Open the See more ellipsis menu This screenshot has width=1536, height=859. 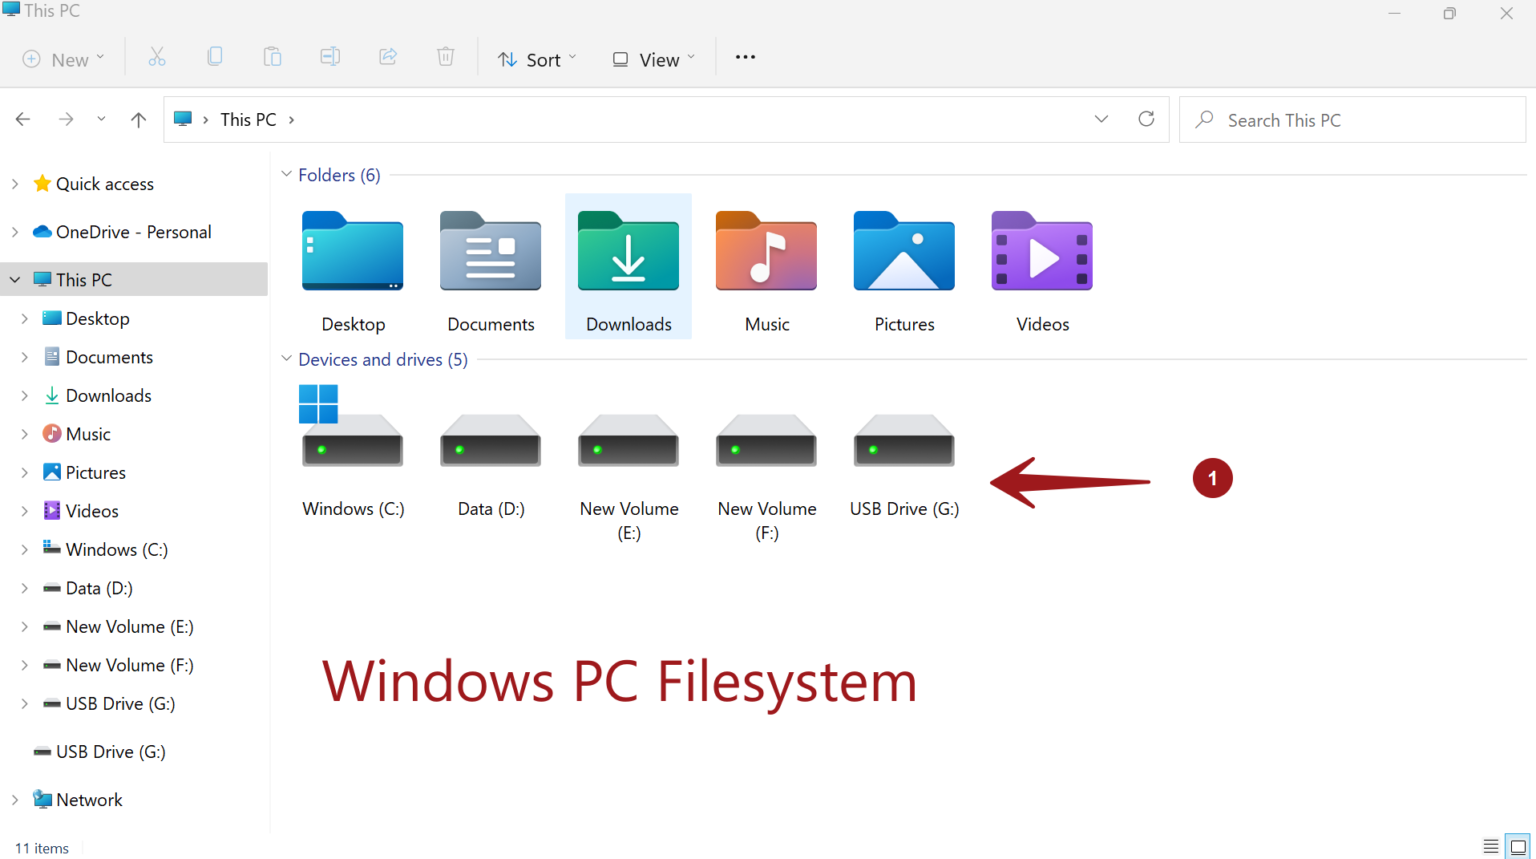coord(744,58)
